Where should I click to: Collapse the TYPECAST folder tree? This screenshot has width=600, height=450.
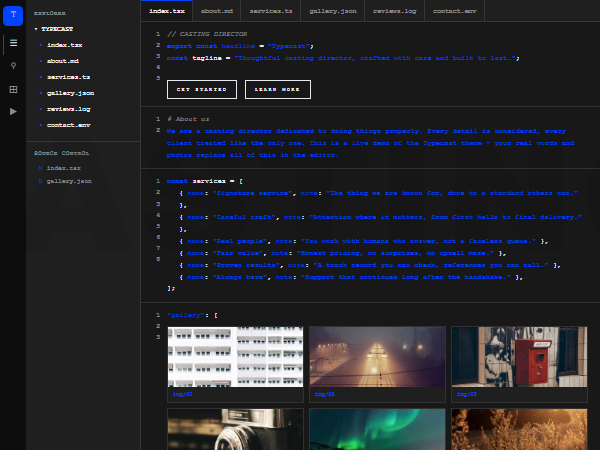tap(54, 29)
